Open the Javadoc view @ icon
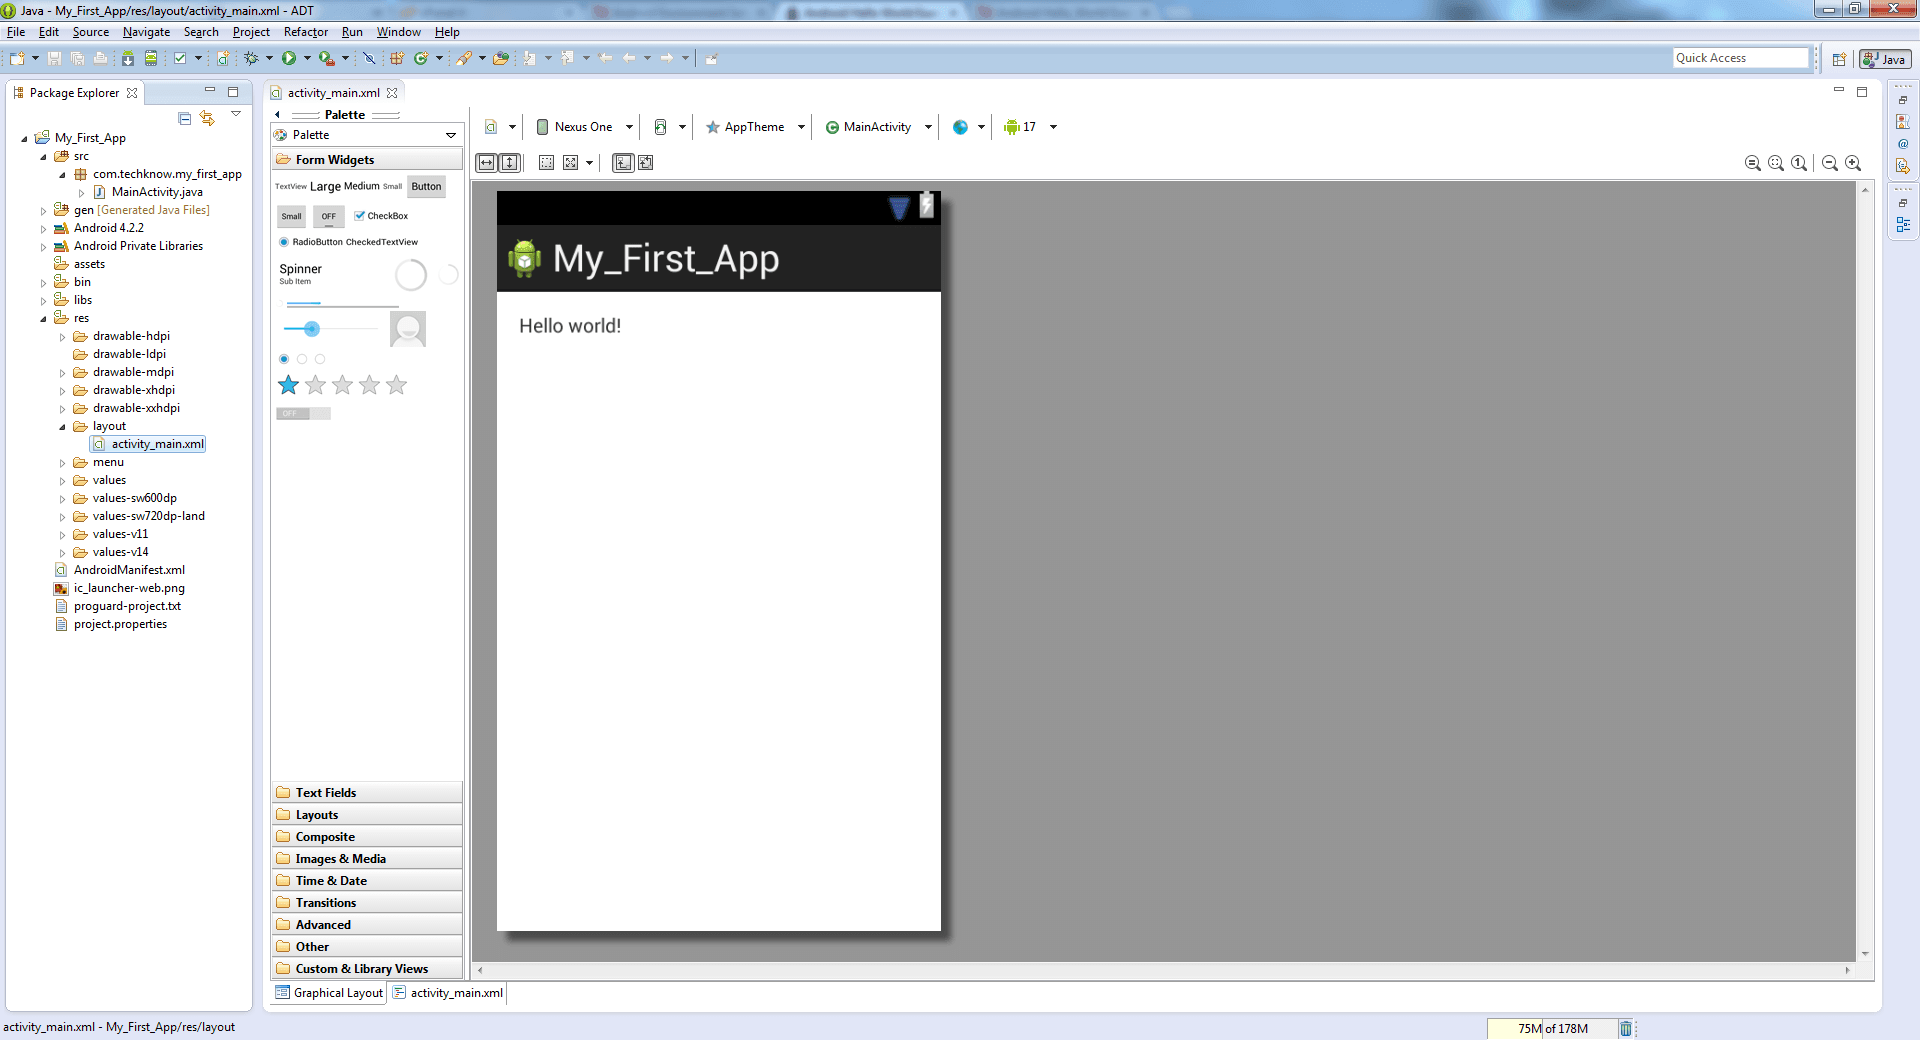The width and height of the screenshot is (1923, 1040). click(1903, 143)
